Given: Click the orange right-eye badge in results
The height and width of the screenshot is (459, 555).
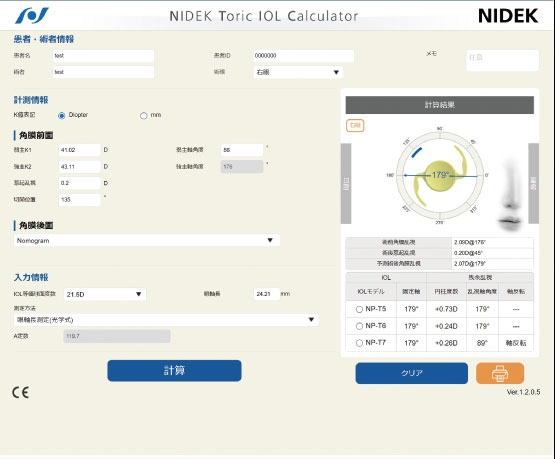Looking at the screenshot, I should (355, 125).
